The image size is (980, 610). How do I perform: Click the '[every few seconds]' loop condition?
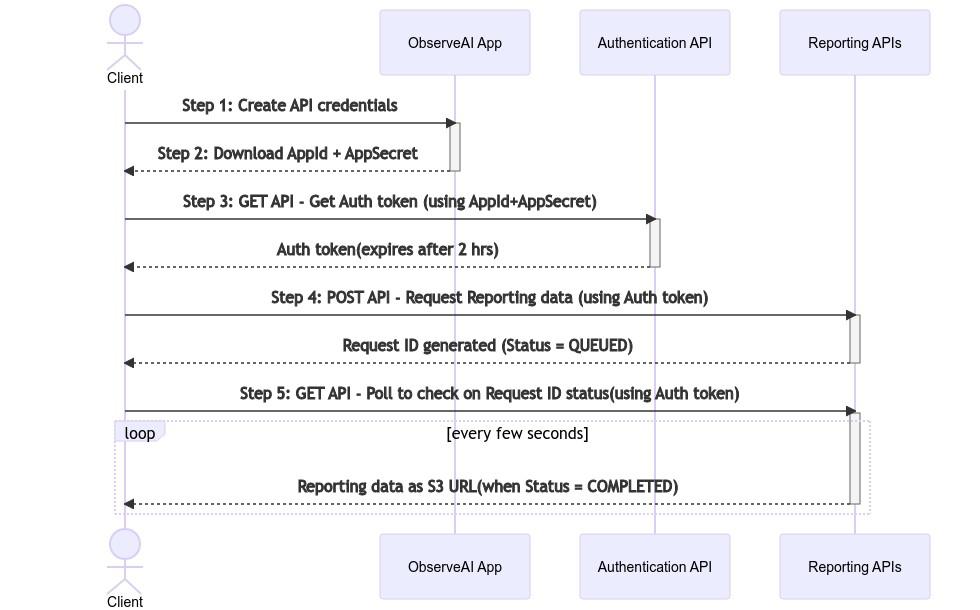click(517, 433)
